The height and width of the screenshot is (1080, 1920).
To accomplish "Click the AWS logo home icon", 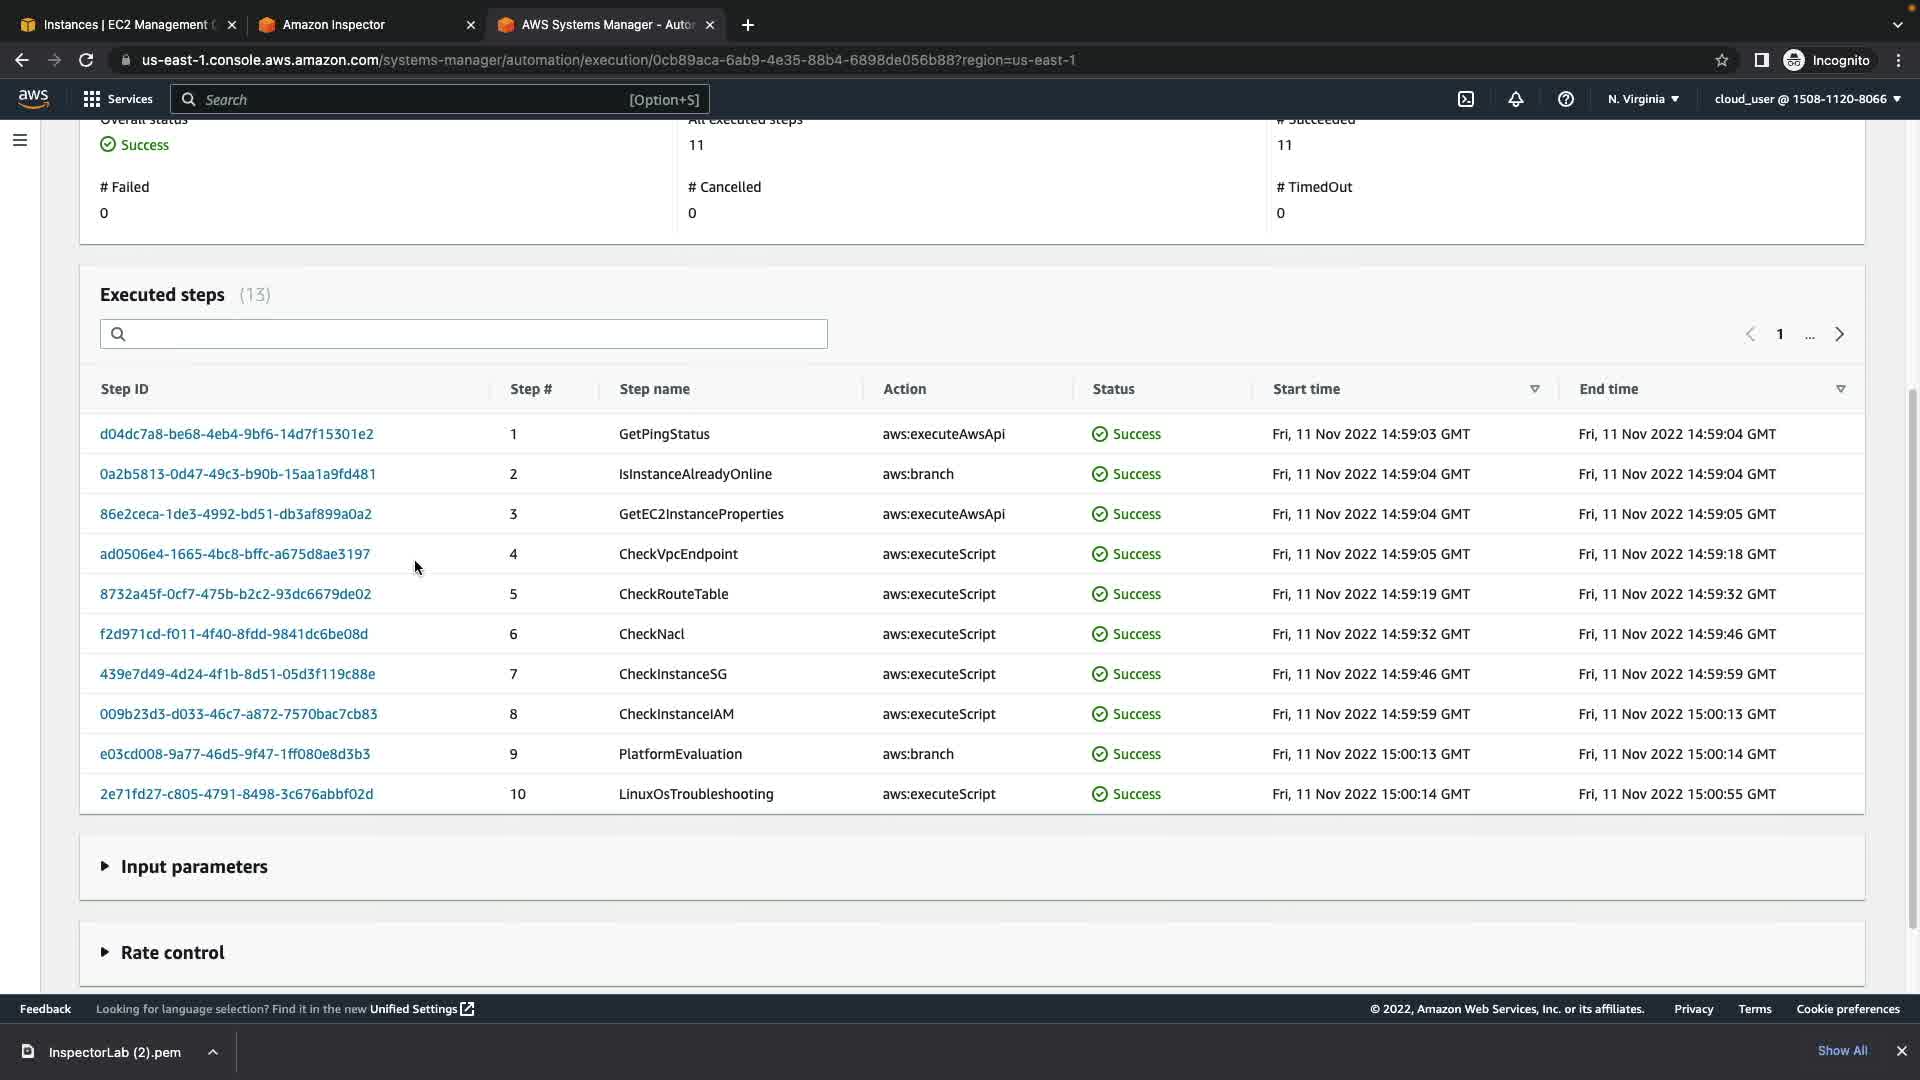I will pos(33,98).
